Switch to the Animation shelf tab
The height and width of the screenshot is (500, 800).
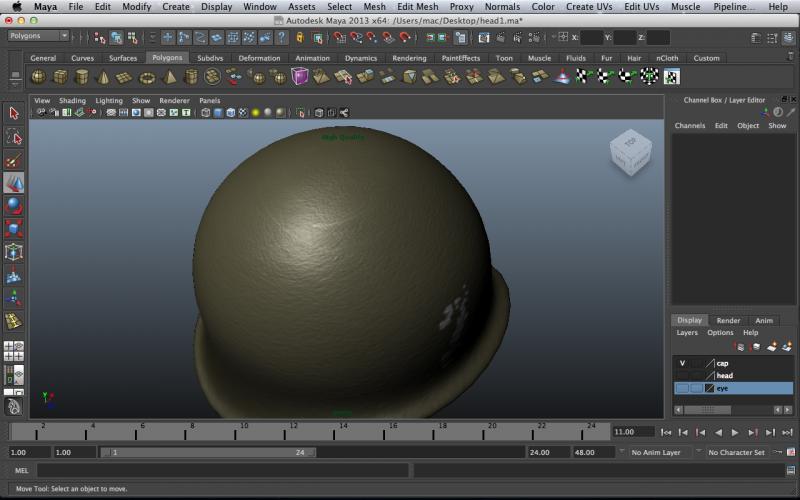pyautogui.click(x=312, y=58)
